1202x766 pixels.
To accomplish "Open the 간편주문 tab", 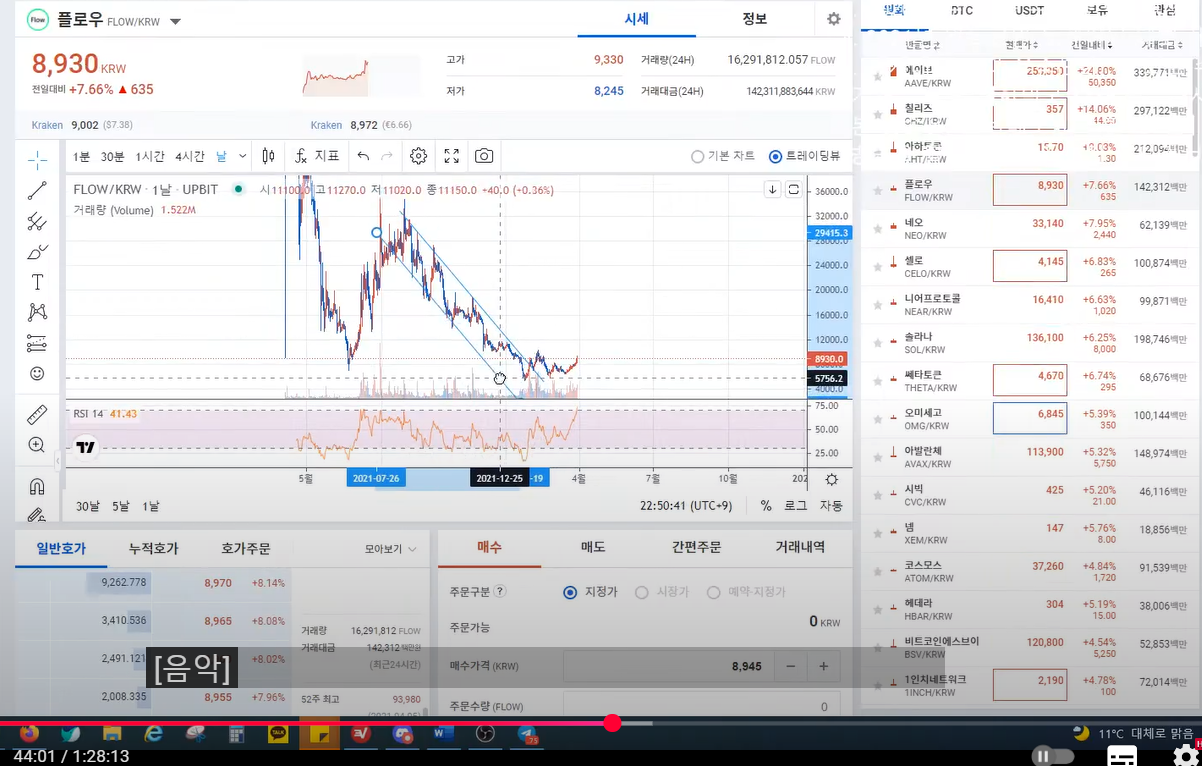I will point(696,547).
